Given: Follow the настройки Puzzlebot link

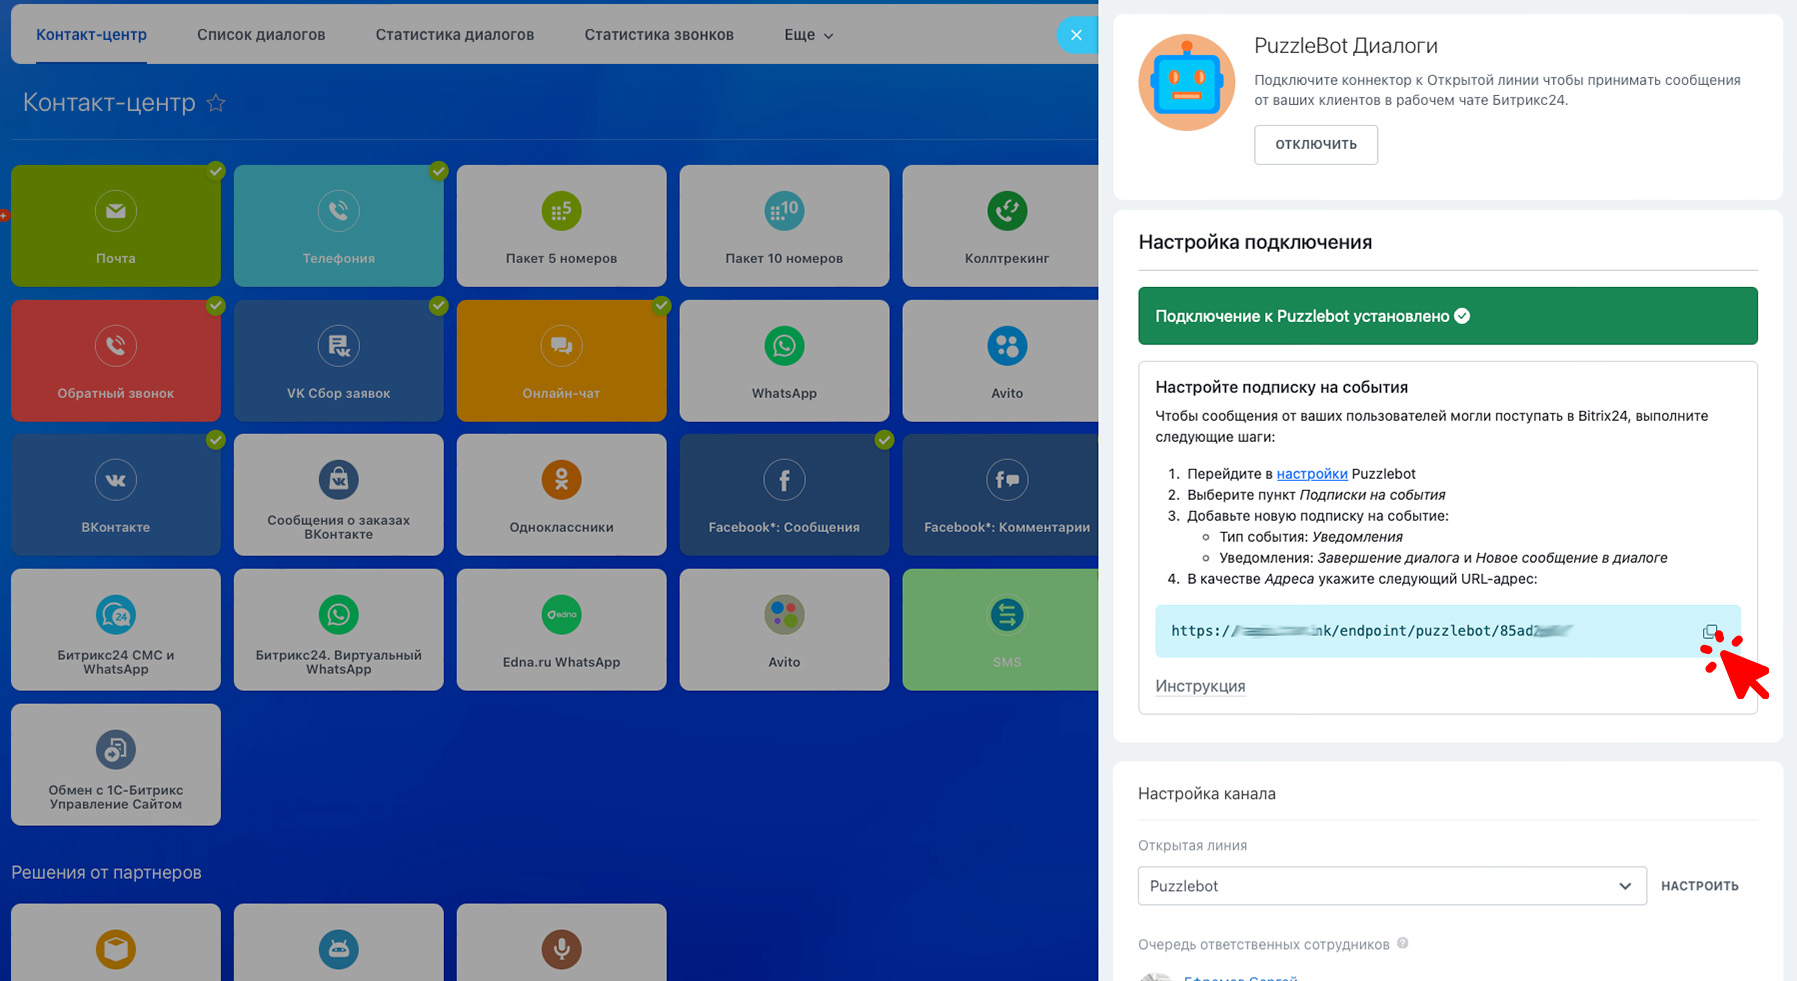Looking at the screenshot, I should [x=1312, y=474].
